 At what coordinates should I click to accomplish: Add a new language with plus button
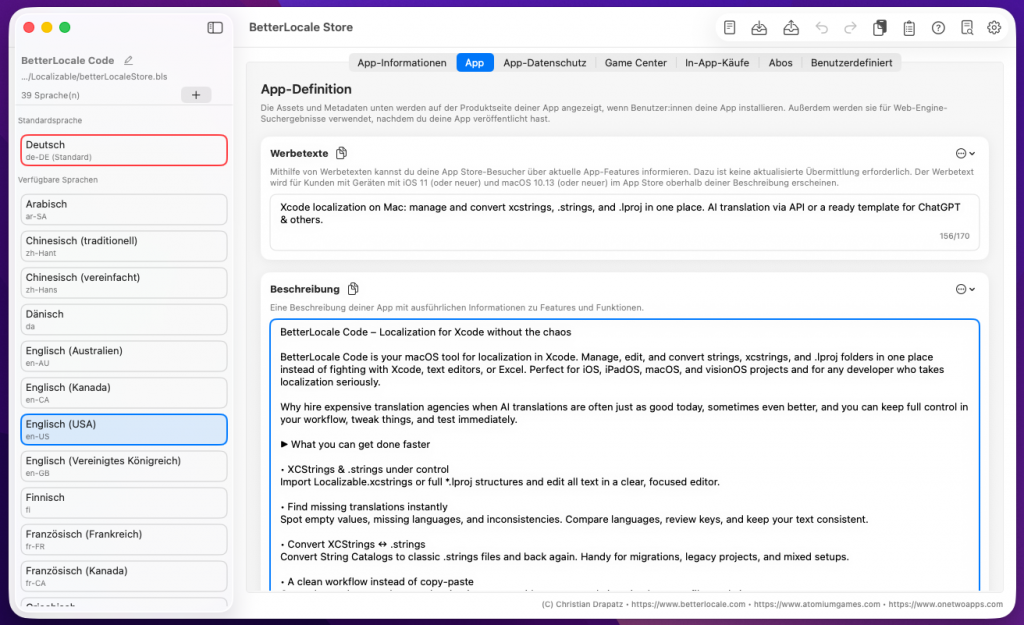point(195,95)
